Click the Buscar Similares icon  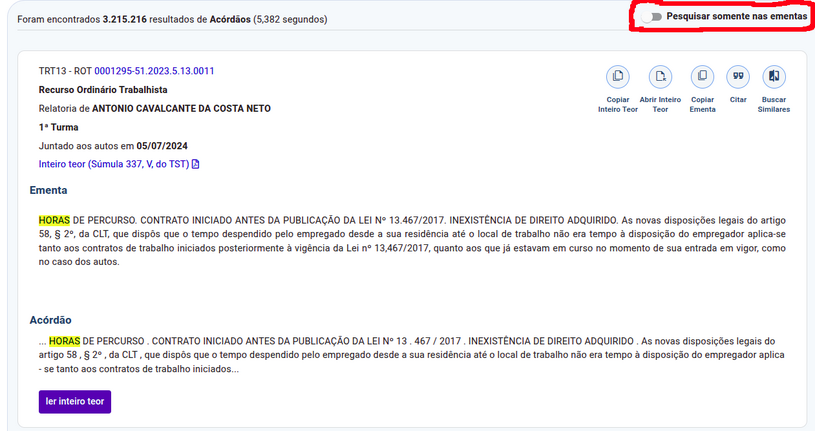tap(774, 77)
